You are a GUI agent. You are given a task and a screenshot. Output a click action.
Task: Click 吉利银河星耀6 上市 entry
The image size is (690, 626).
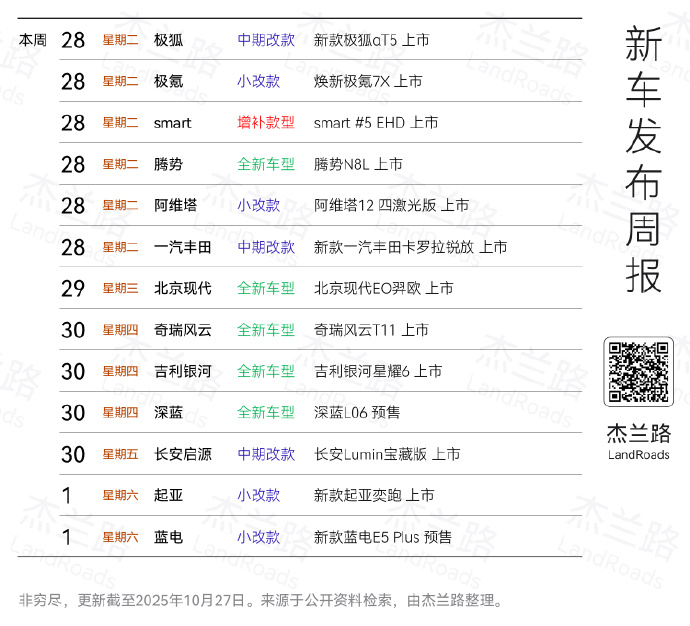378,371
